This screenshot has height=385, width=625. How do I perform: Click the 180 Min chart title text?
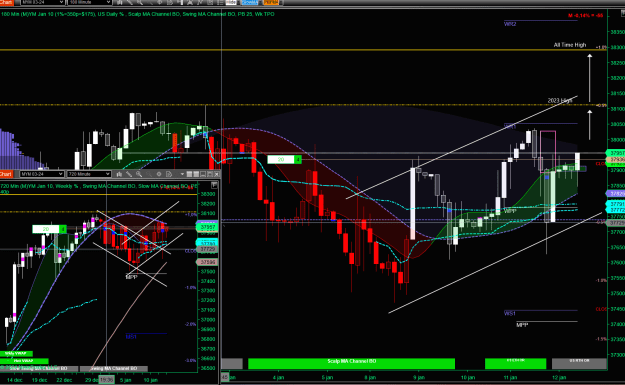coord(138,14)
